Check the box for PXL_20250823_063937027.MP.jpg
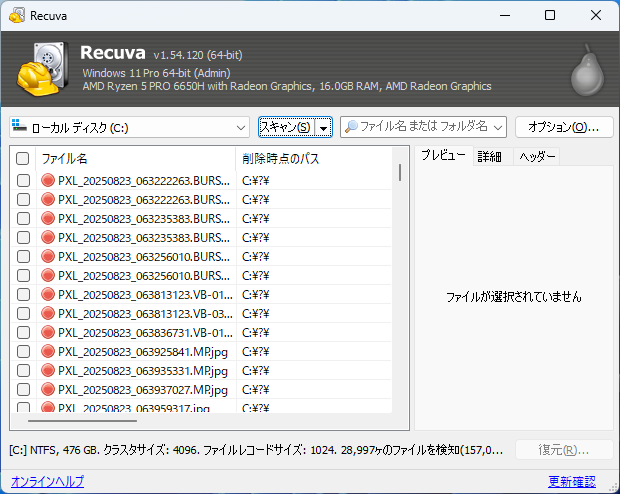The width and height of the screenshot is (620, 494). click(23, 390)
